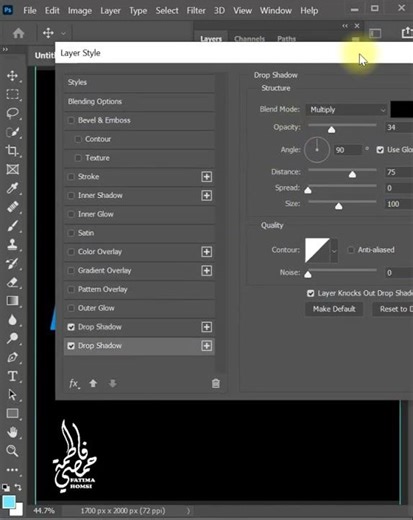
Task: Open the Blend Mode Multiply dropdown
Action: click(x=347, y=110)
